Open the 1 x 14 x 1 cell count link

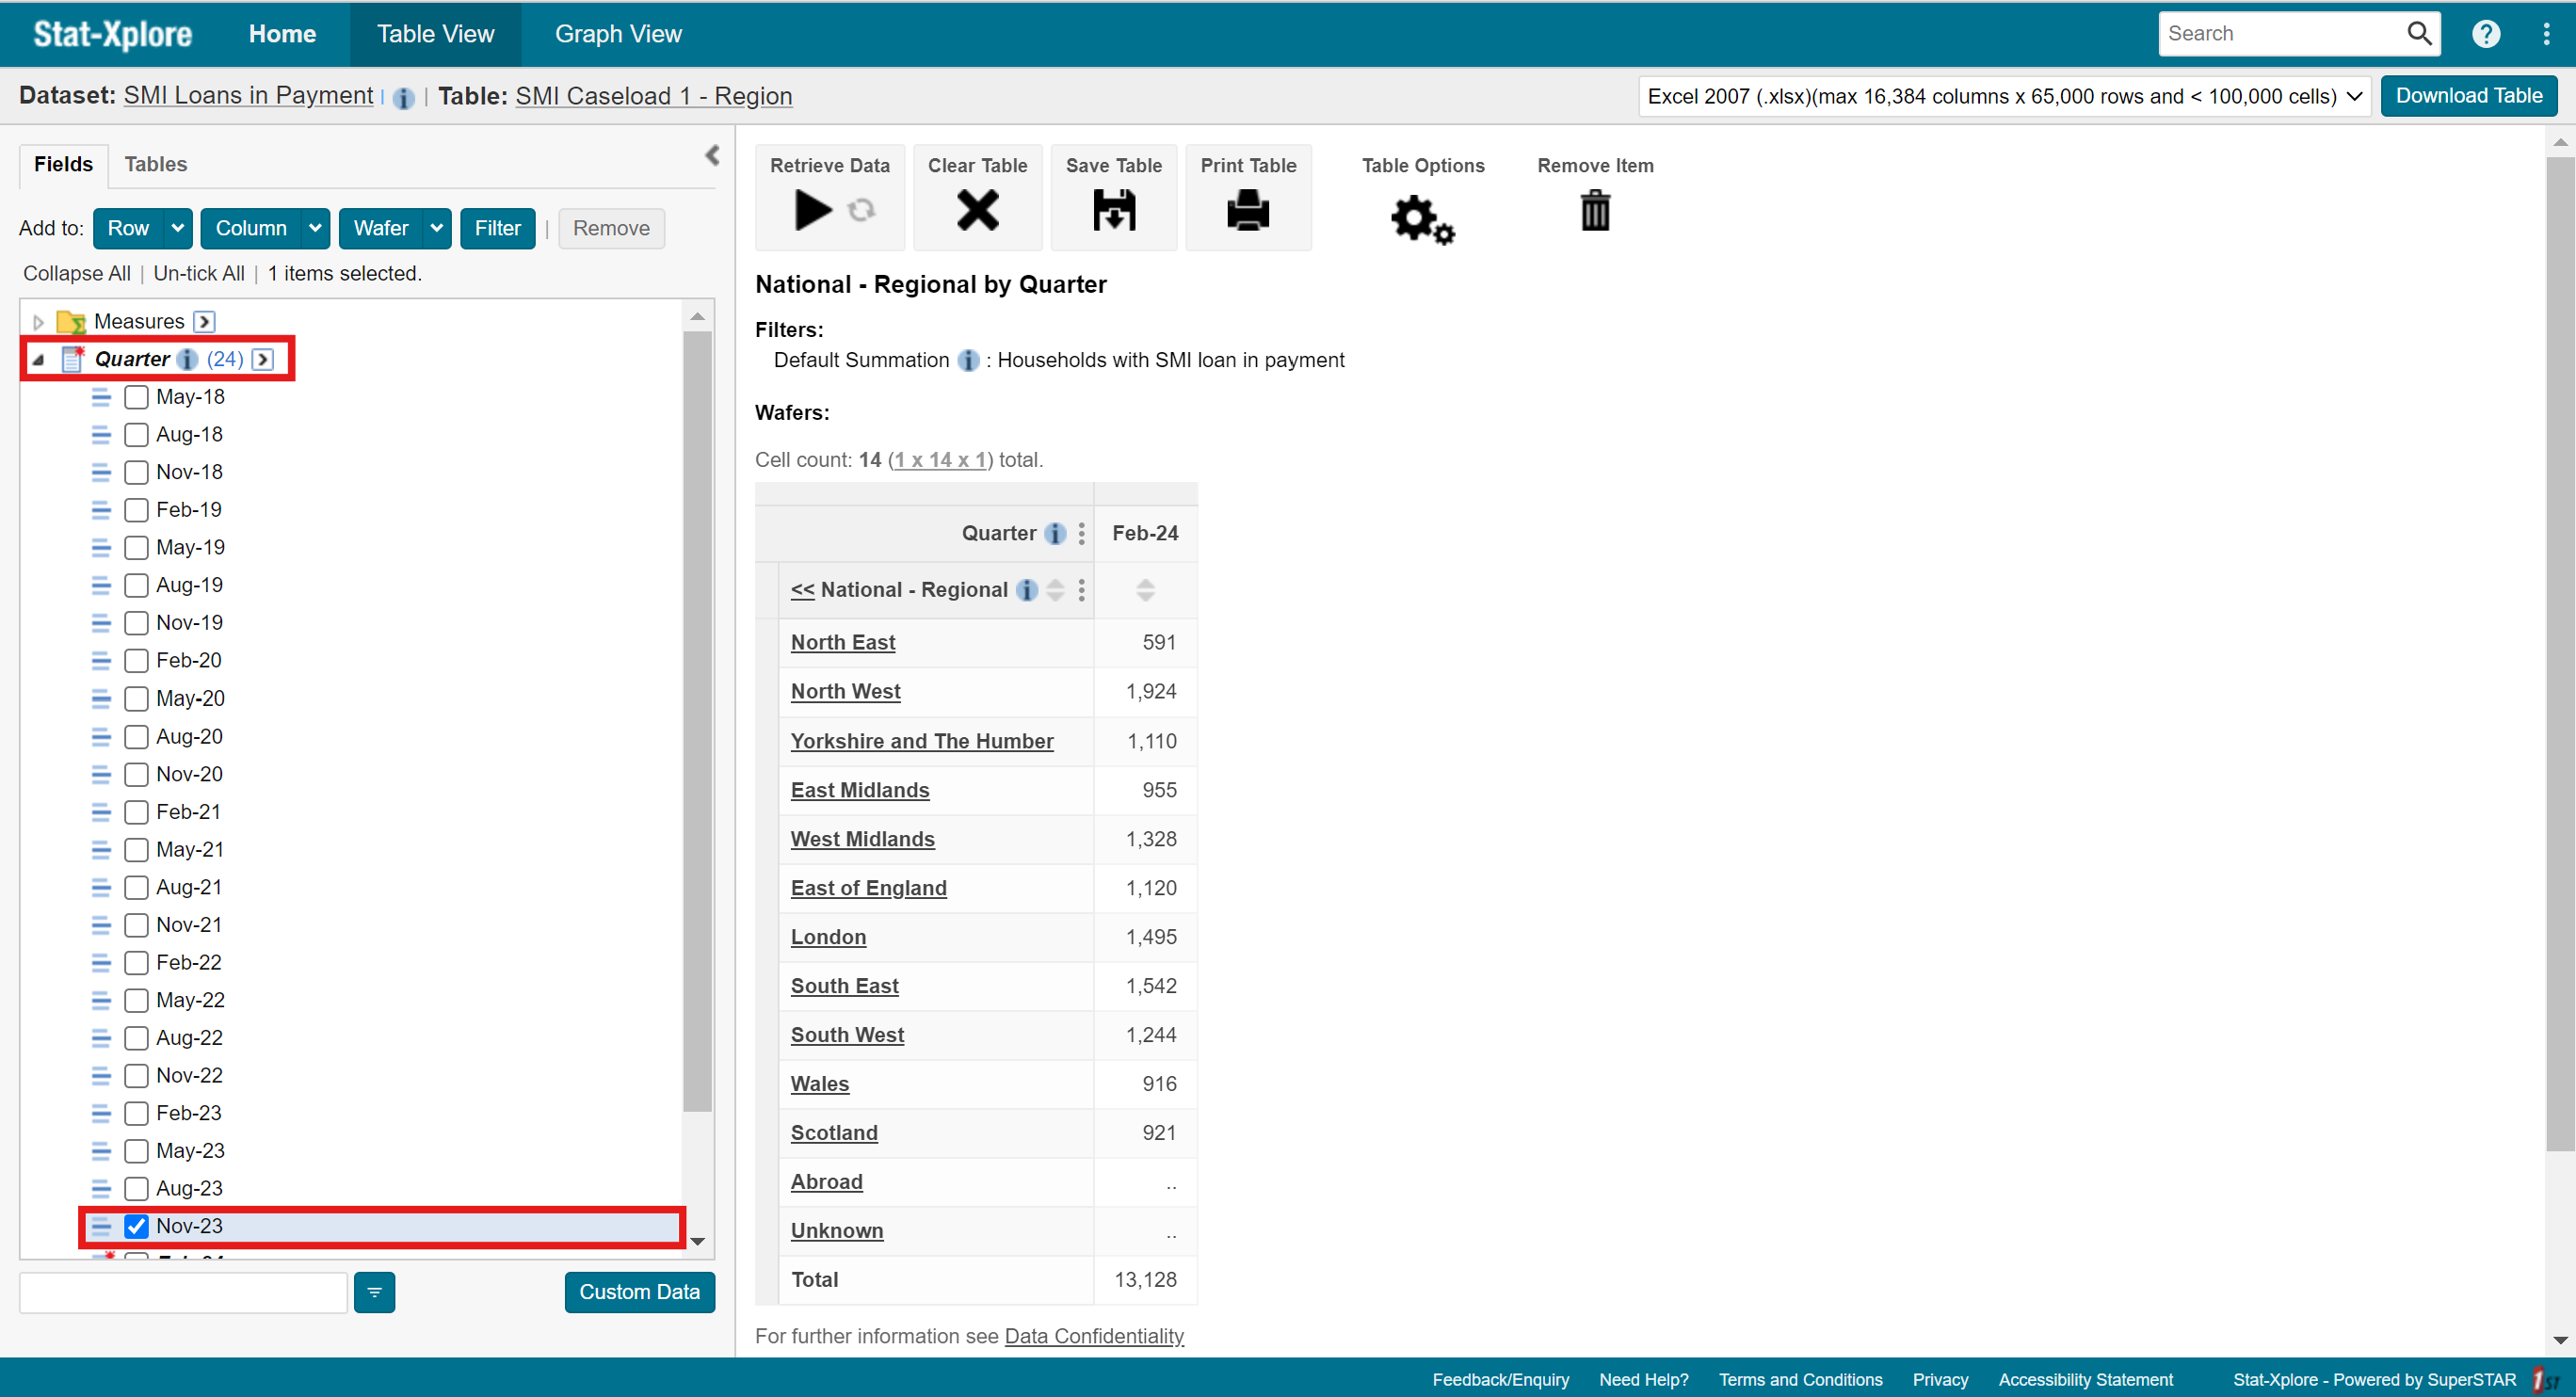click(x=940, y=460)
